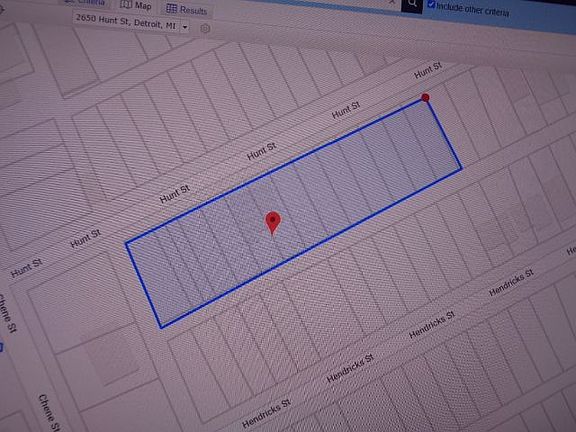The width and height of the screenshot is (576, 432).
Task: Click the Include other criteria label text
Action: tap(473, 10)
